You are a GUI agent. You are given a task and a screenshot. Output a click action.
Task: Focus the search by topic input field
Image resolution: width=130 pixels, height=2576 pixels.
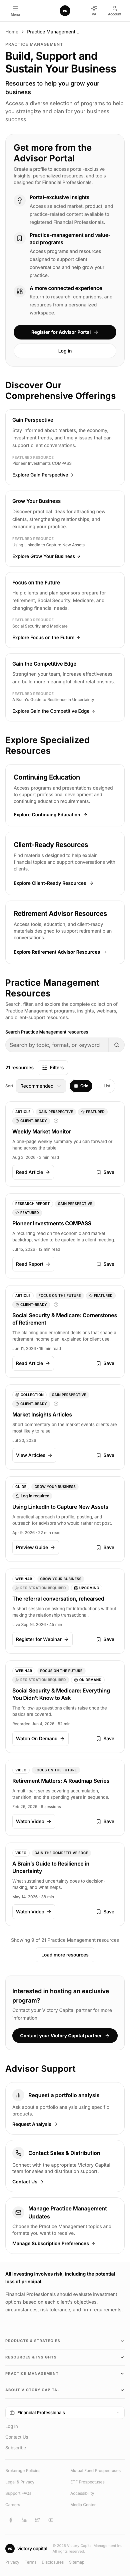(x=58, y=1045)
